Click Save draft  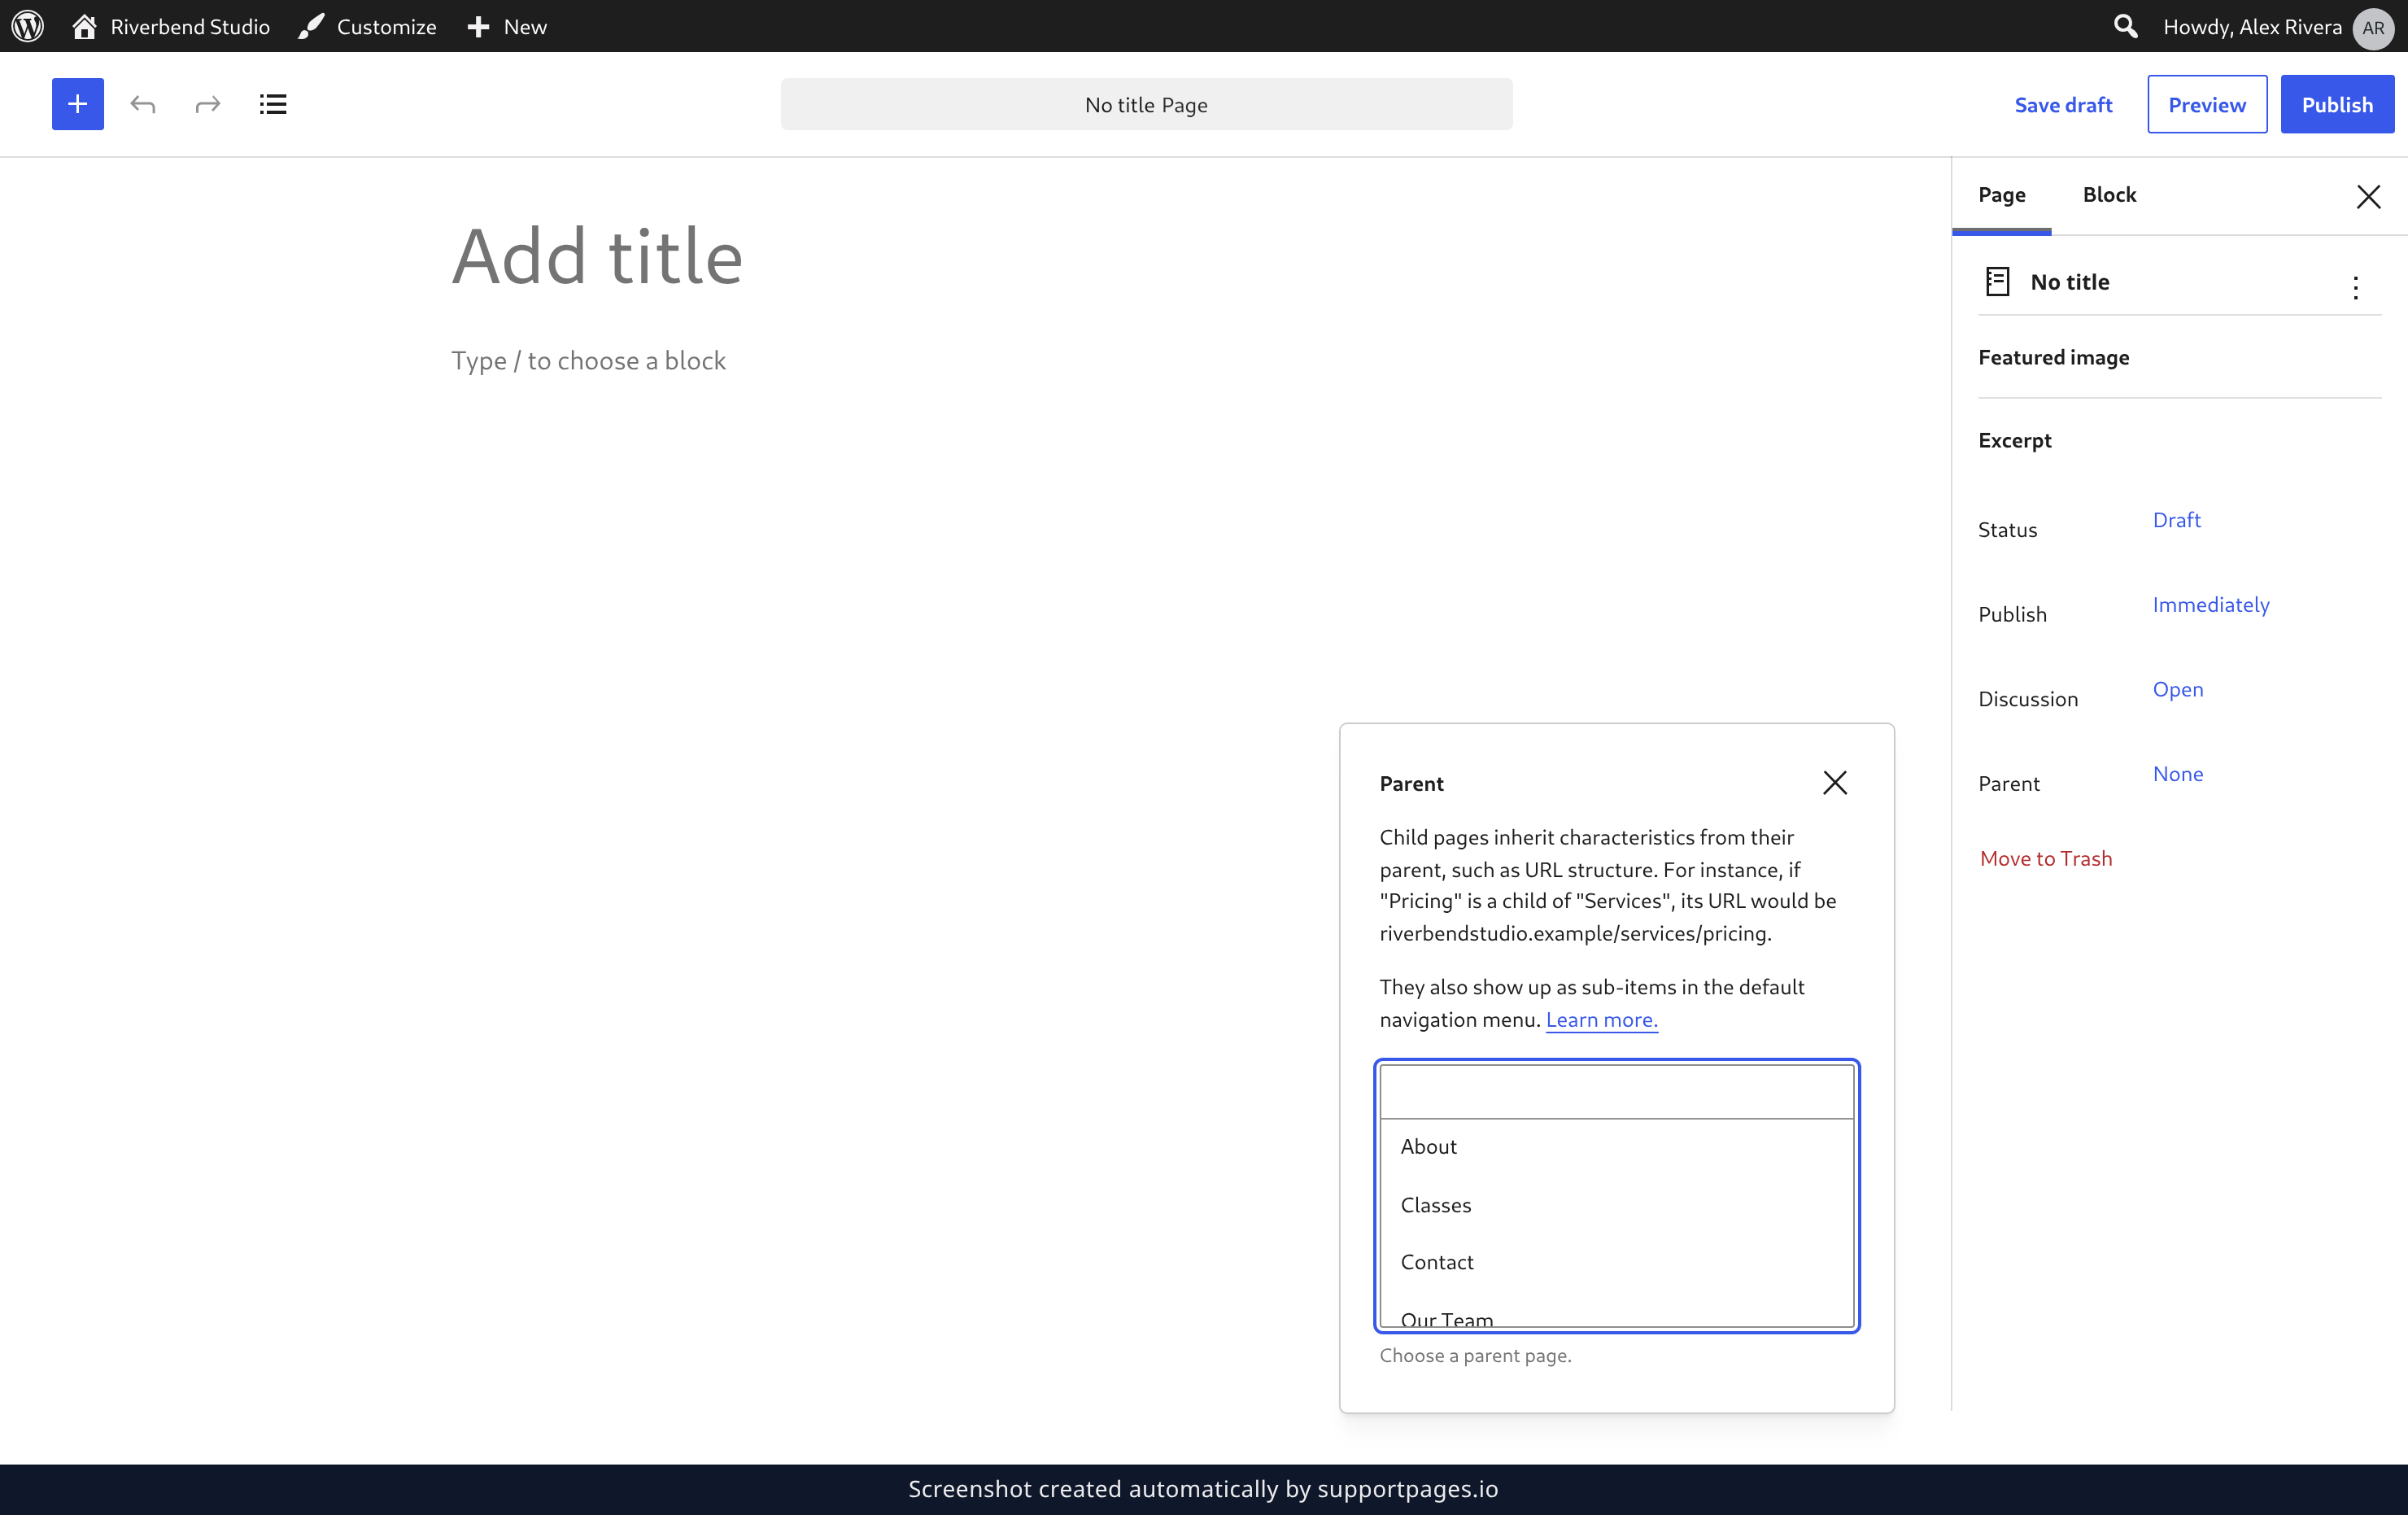tap(2063, 104)
